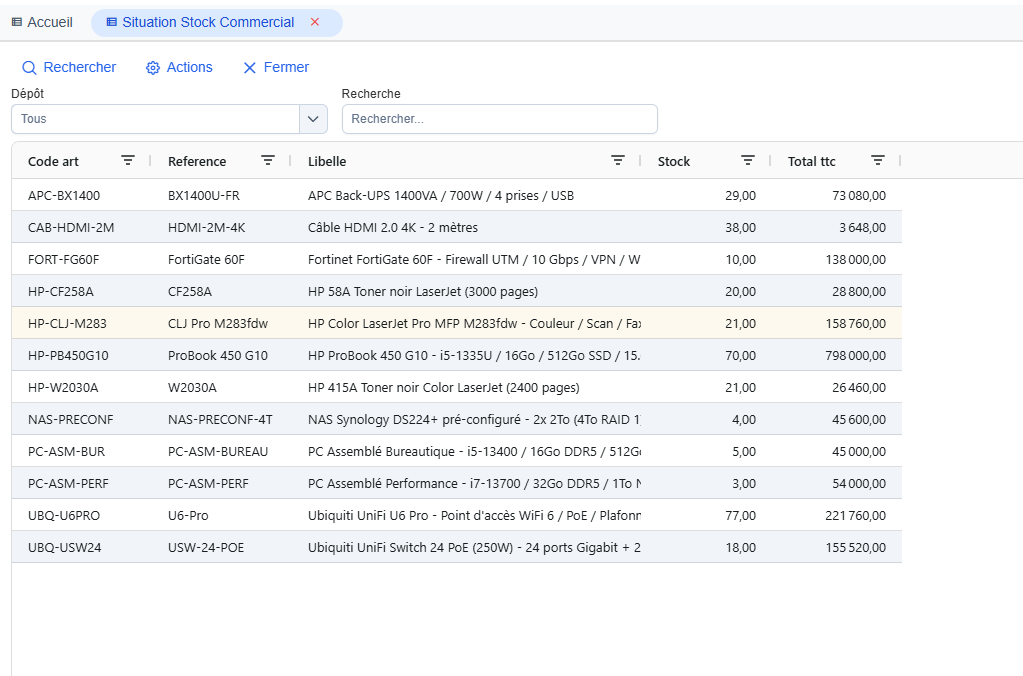
Task: Switch to the Accueil tab
Action: coord(42,22)
